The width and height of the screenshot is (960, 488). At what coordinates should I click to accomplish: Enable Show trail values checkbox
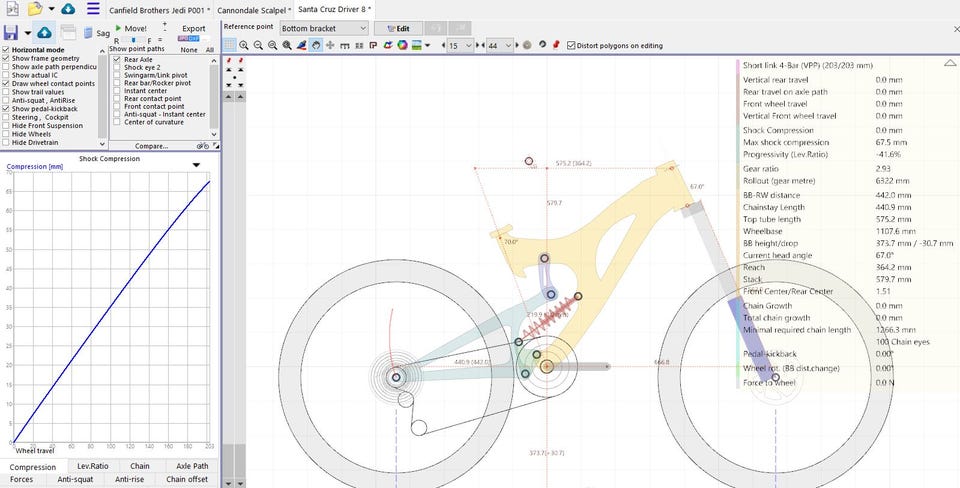[7, 92]
